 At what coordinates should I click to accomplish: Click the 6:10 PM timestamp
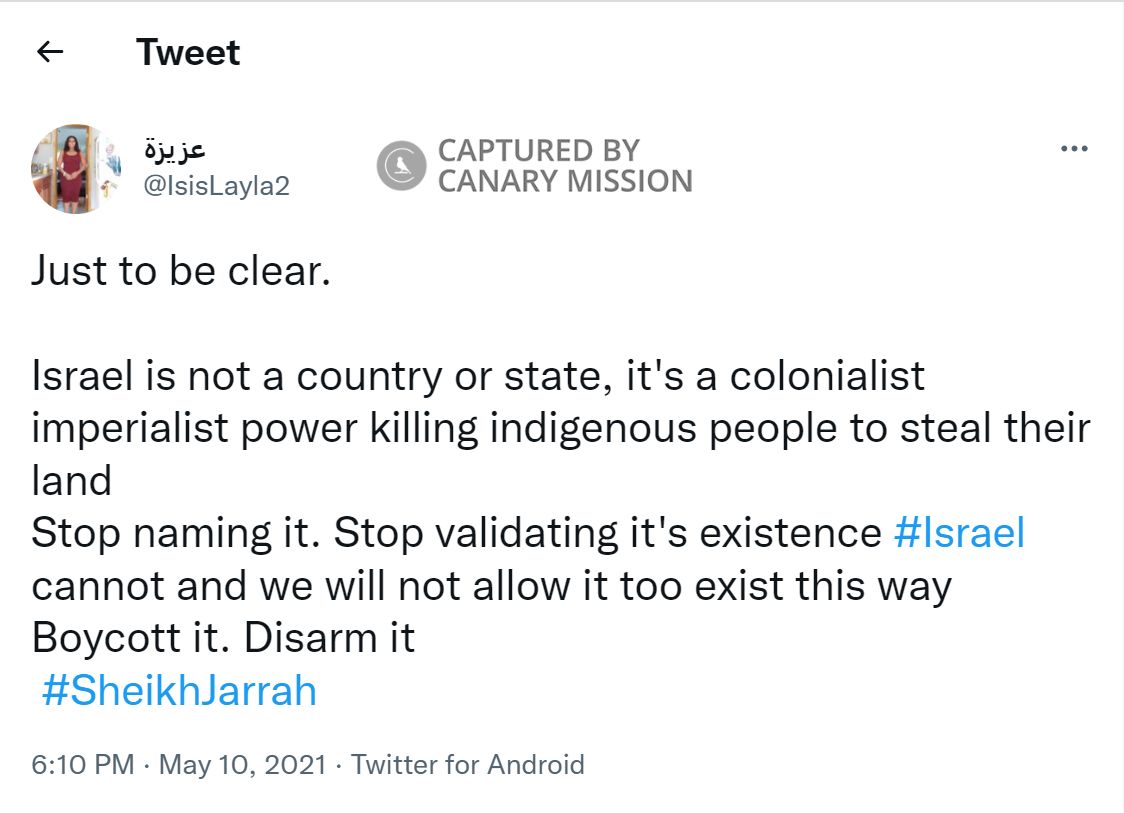point(82,765)
